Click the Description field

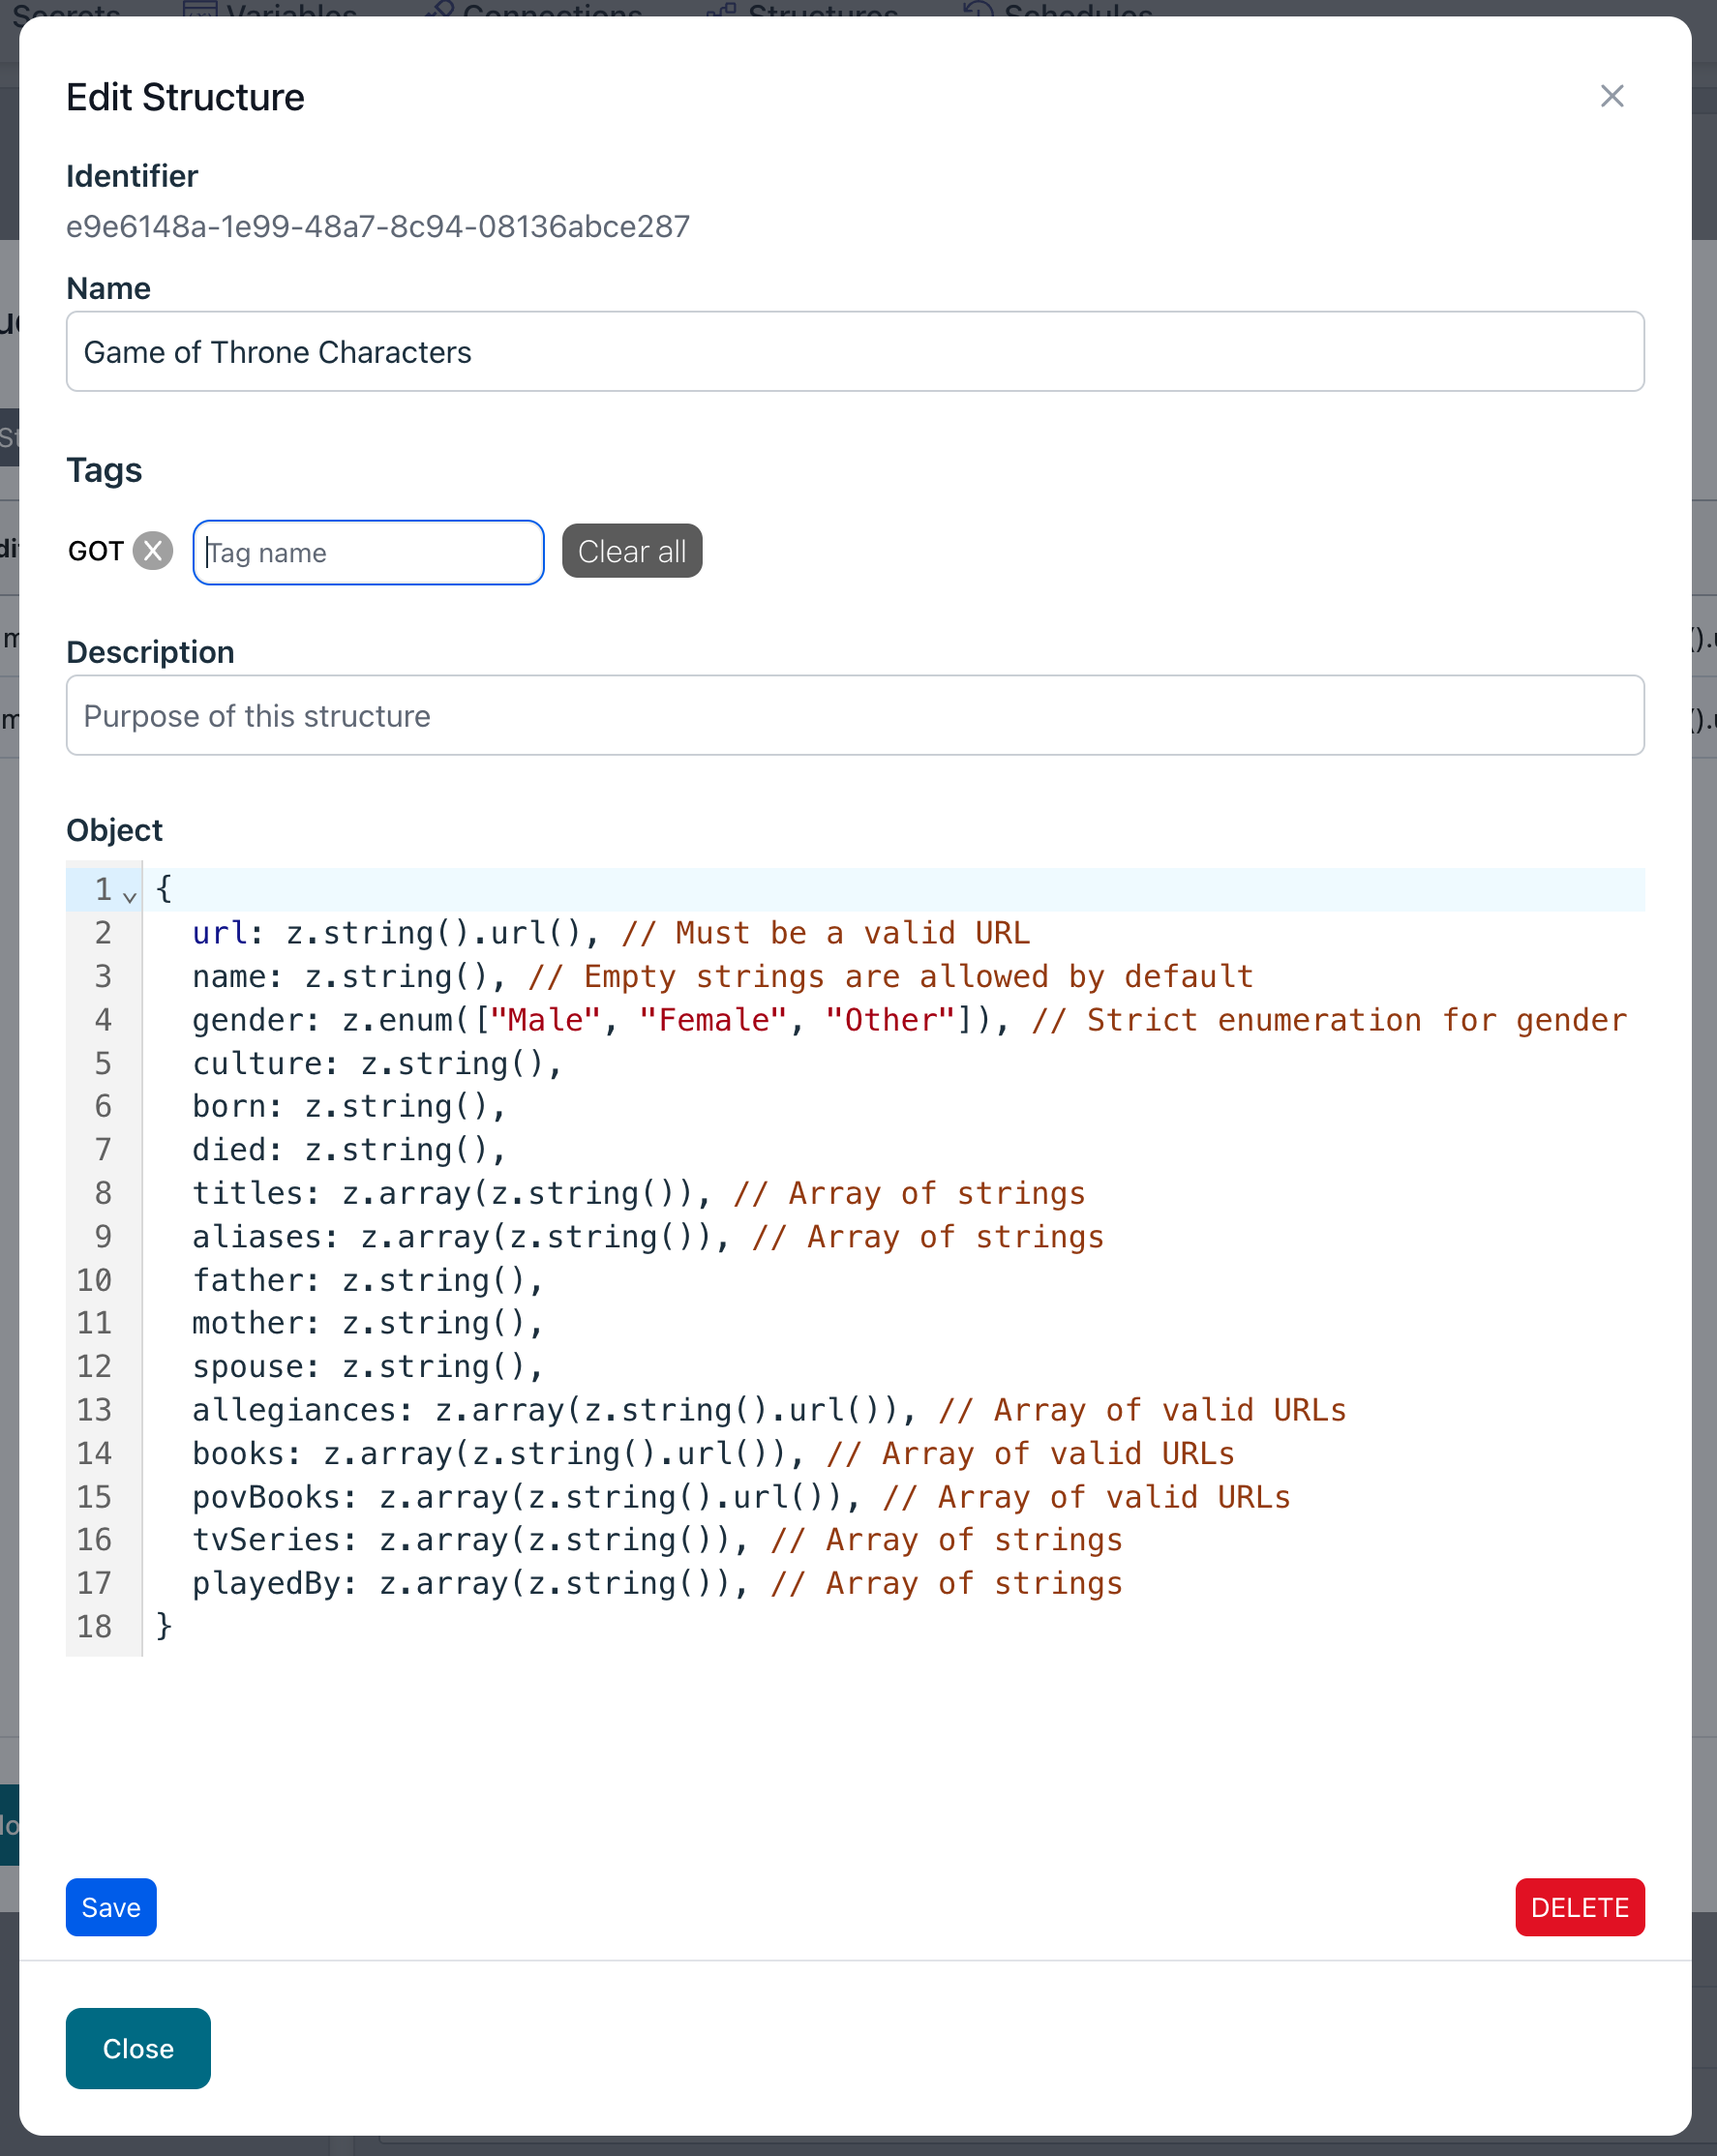tap(855, 716)
